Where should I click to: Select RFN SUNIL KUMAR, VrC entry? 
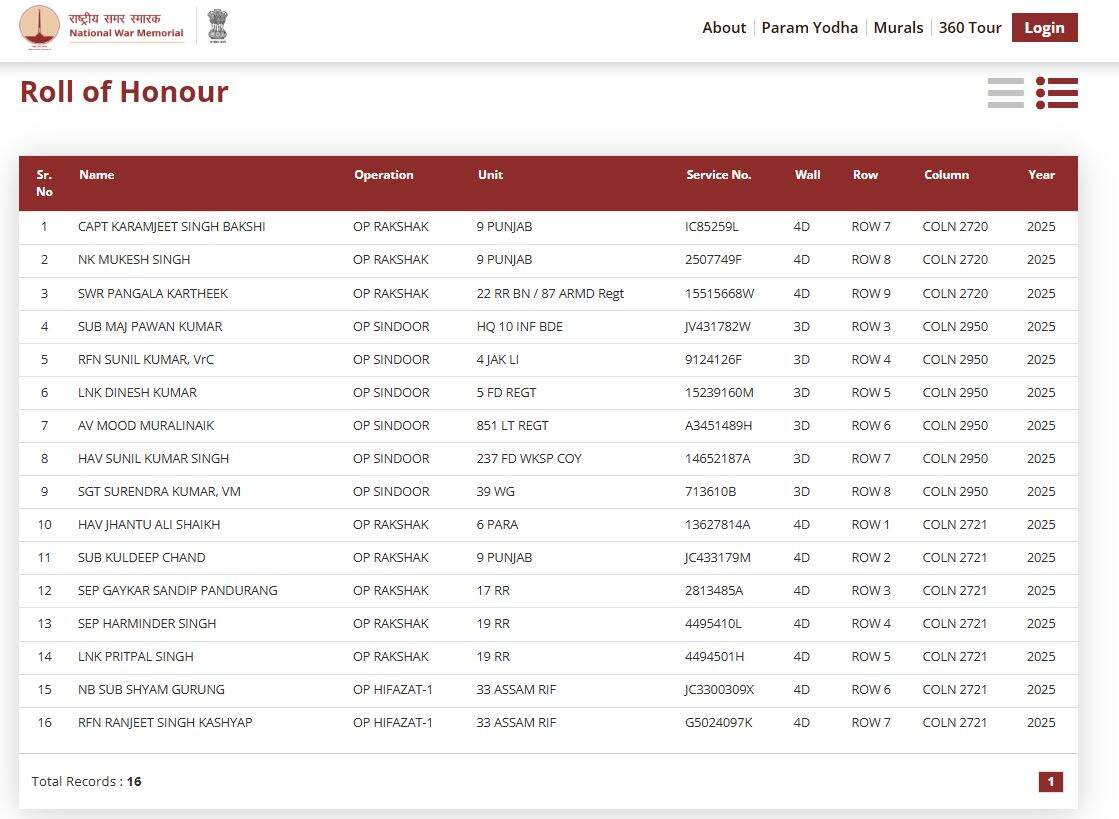pyautogui.click(x=146, y=360)
